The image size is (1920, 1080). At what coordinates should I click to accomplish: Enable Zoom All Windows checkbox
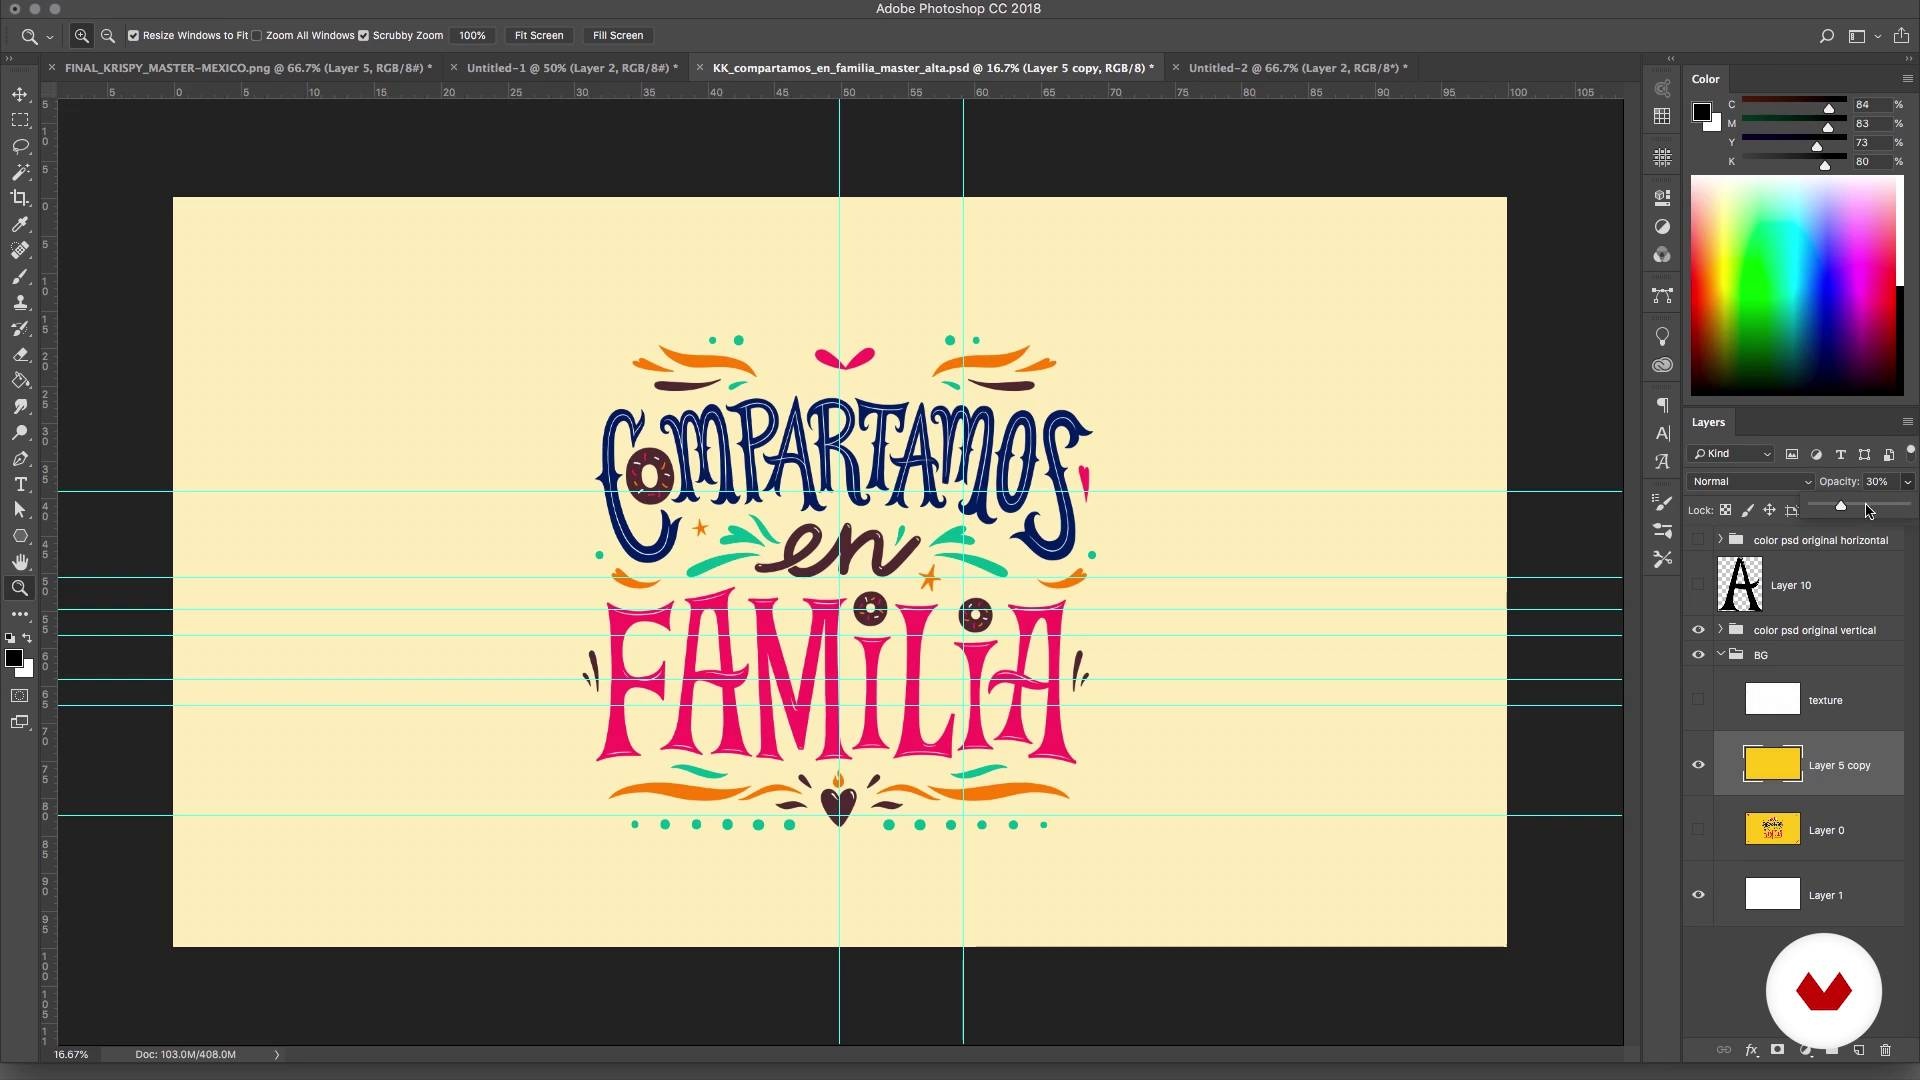pos(257,36)
